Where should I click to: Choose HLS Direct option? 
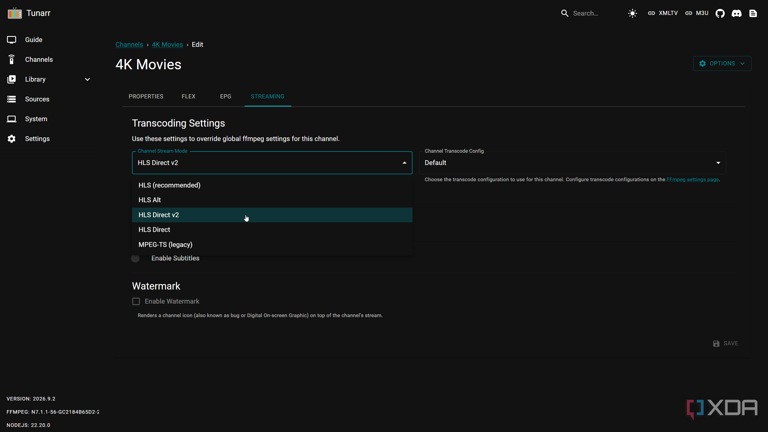pyautogui.click(x=272, y=229)
